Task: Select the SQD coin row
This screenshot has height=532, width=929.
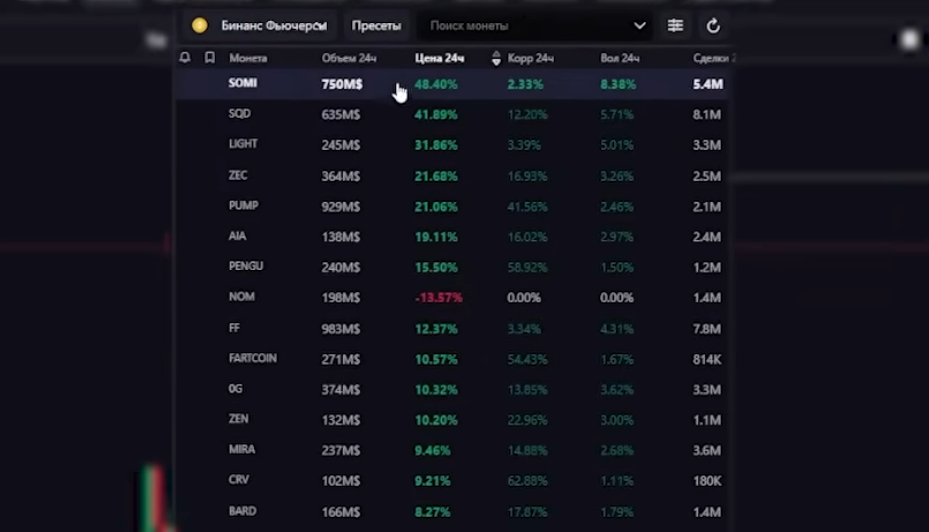Action: point(453,114)
